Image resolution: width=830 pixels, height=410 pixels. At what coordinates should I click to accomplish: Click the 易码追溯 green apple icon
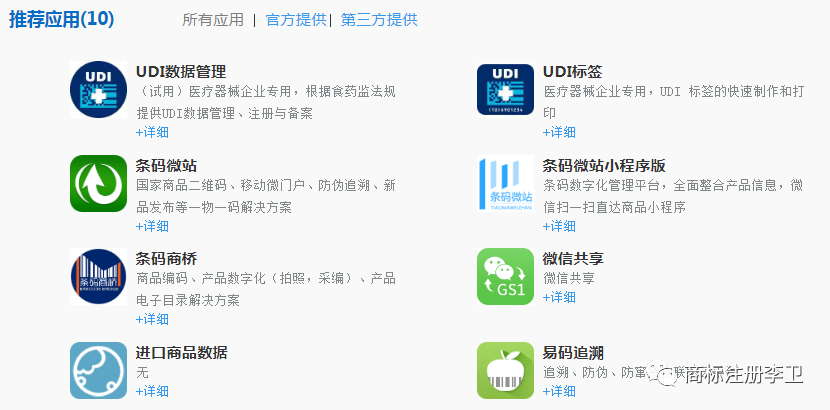click(x=505, y=370)
